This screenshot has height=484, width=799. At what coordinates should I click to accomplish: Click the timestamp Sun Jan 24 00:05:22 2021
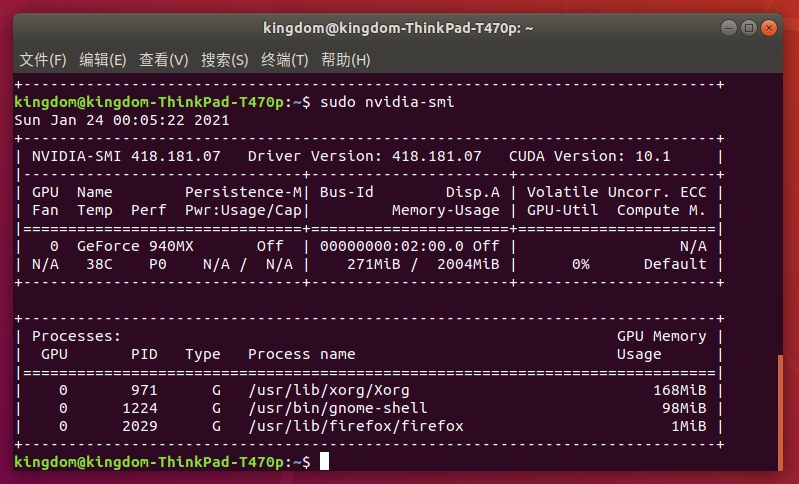(x=122, y=120)
